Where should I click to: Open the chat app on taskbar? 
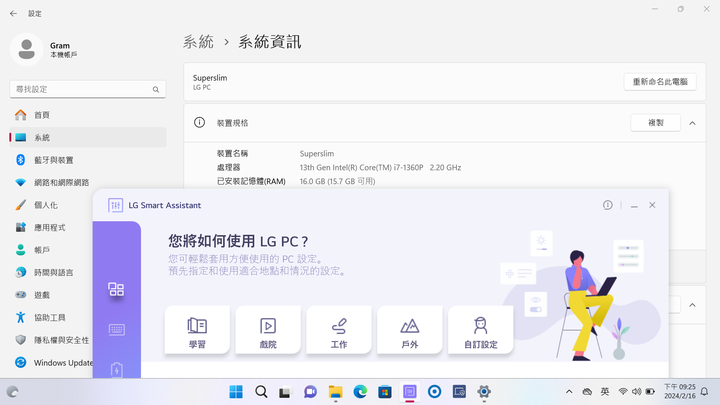click(310, 392)
